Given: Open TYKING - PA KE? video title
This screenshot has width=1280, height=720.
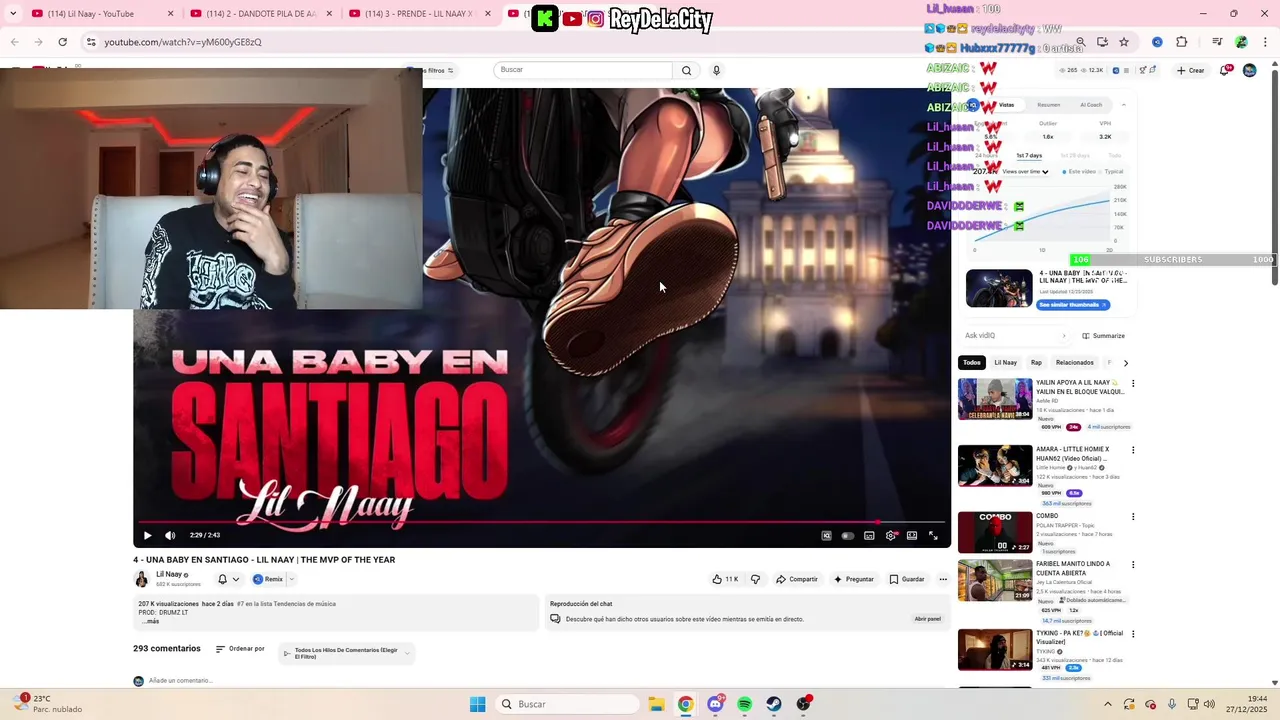Looking at the screenshot, I should [1078, 637].
